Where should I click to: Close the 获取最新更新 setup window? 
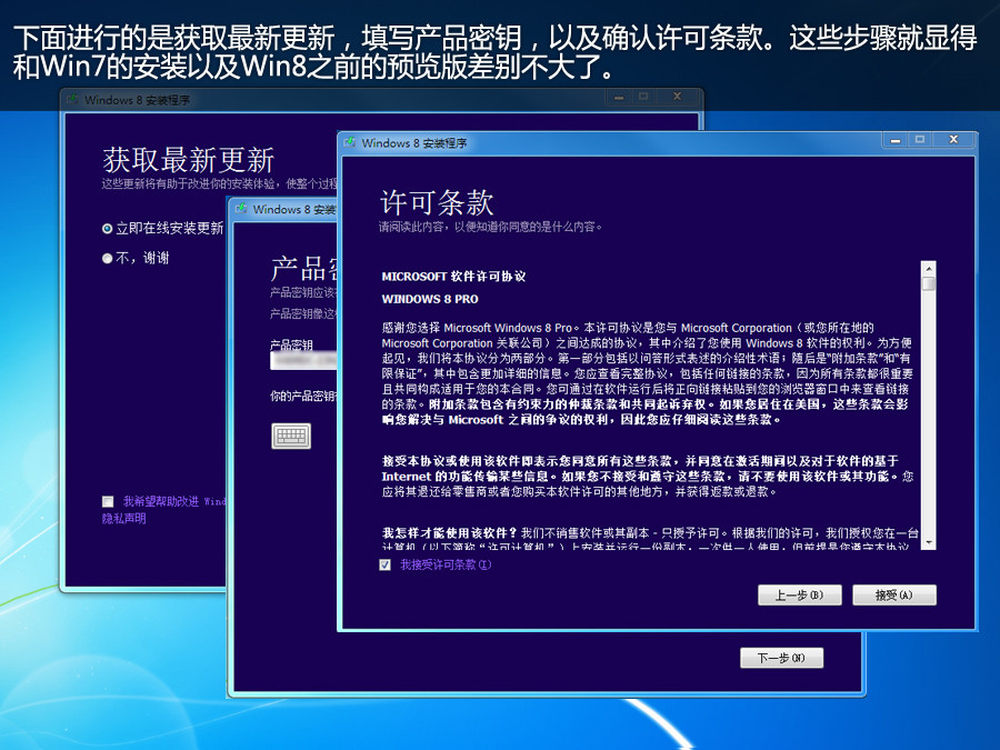677,97
